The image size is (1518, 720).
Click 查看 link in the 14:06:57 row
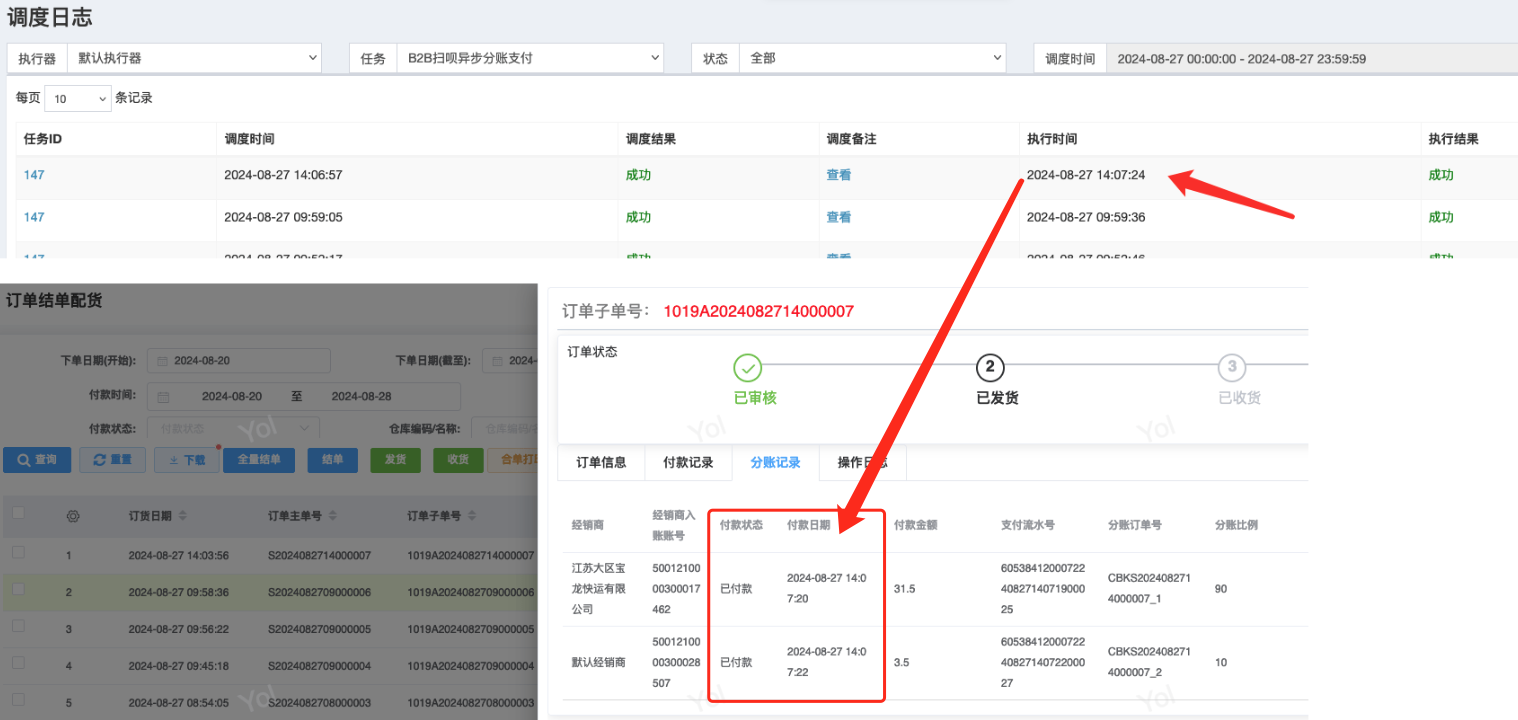click(838, 175)
